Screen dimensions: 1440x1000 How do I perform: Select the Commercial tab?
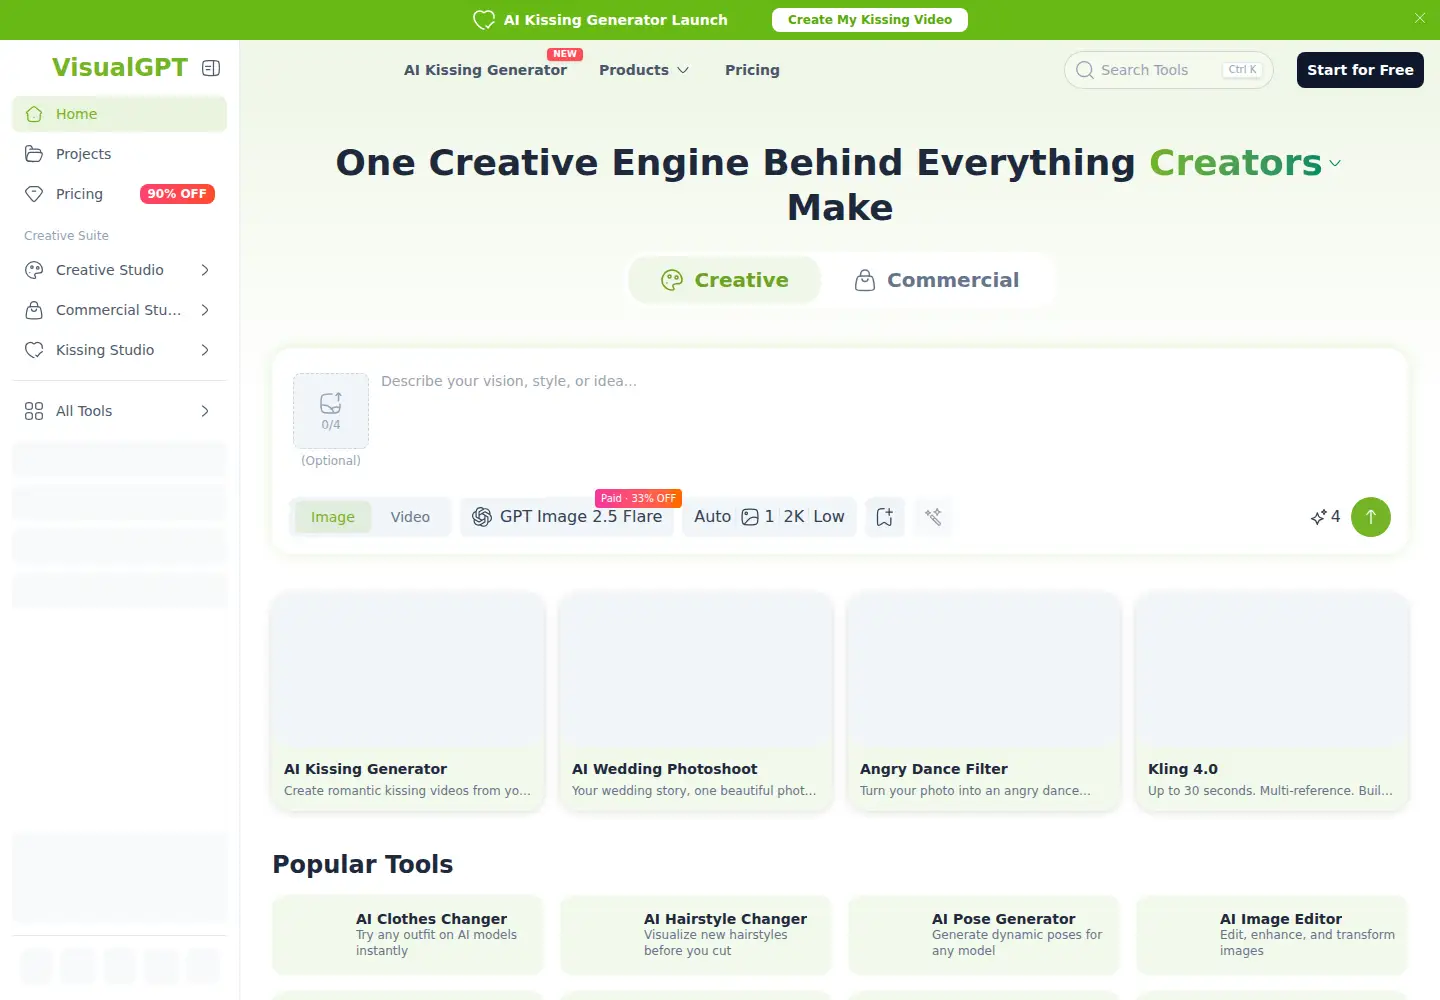pos(938,280)
